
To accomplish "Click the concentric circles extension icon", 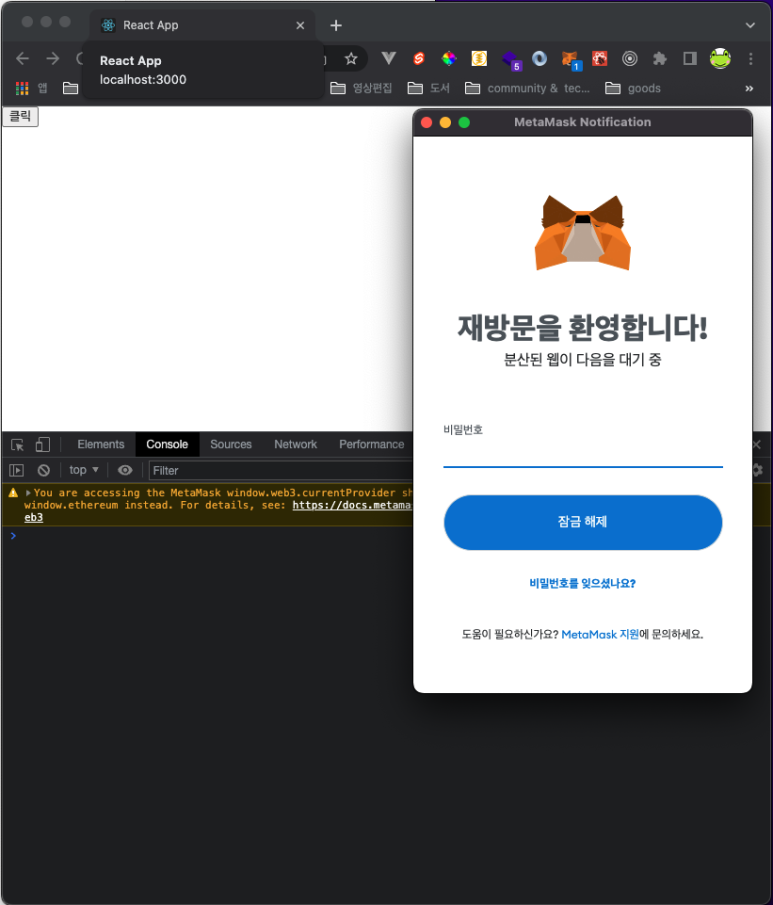I will pos(630,58).
